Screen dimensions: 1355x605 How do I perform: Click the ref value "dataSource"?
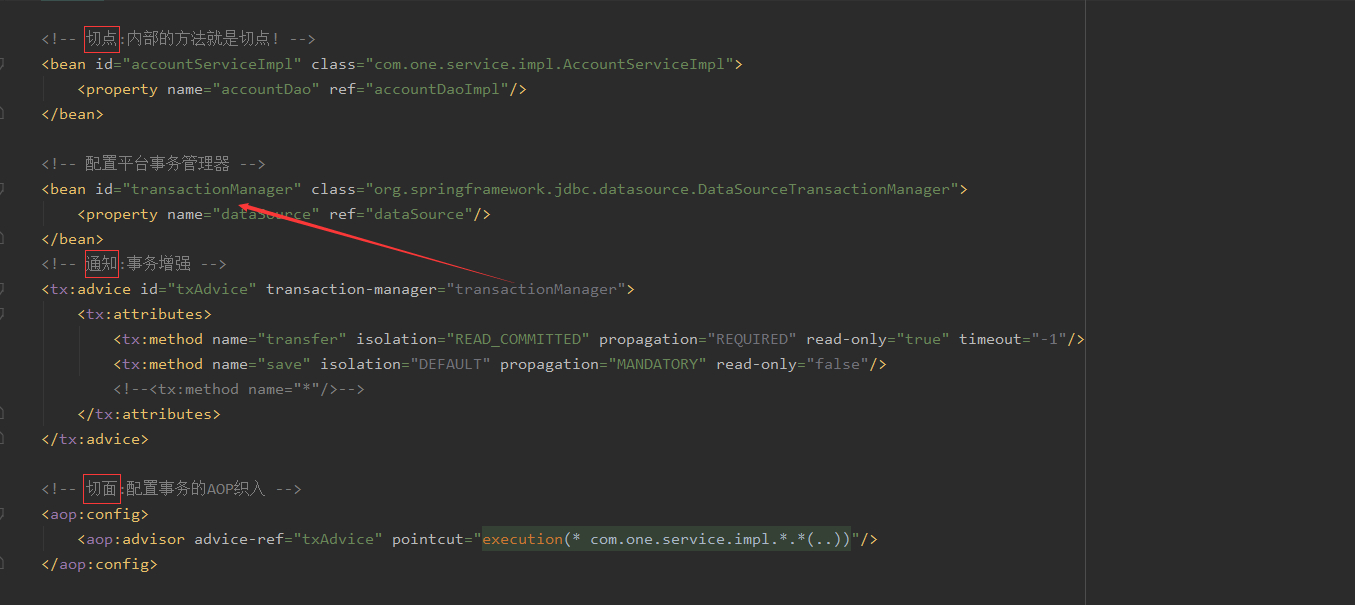click(417, 214)
